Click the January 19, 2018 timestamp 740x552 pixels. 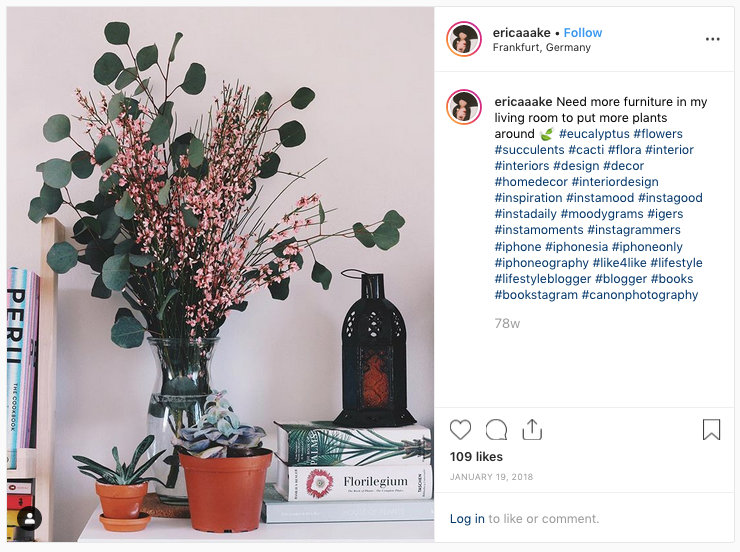click(491, 477)
